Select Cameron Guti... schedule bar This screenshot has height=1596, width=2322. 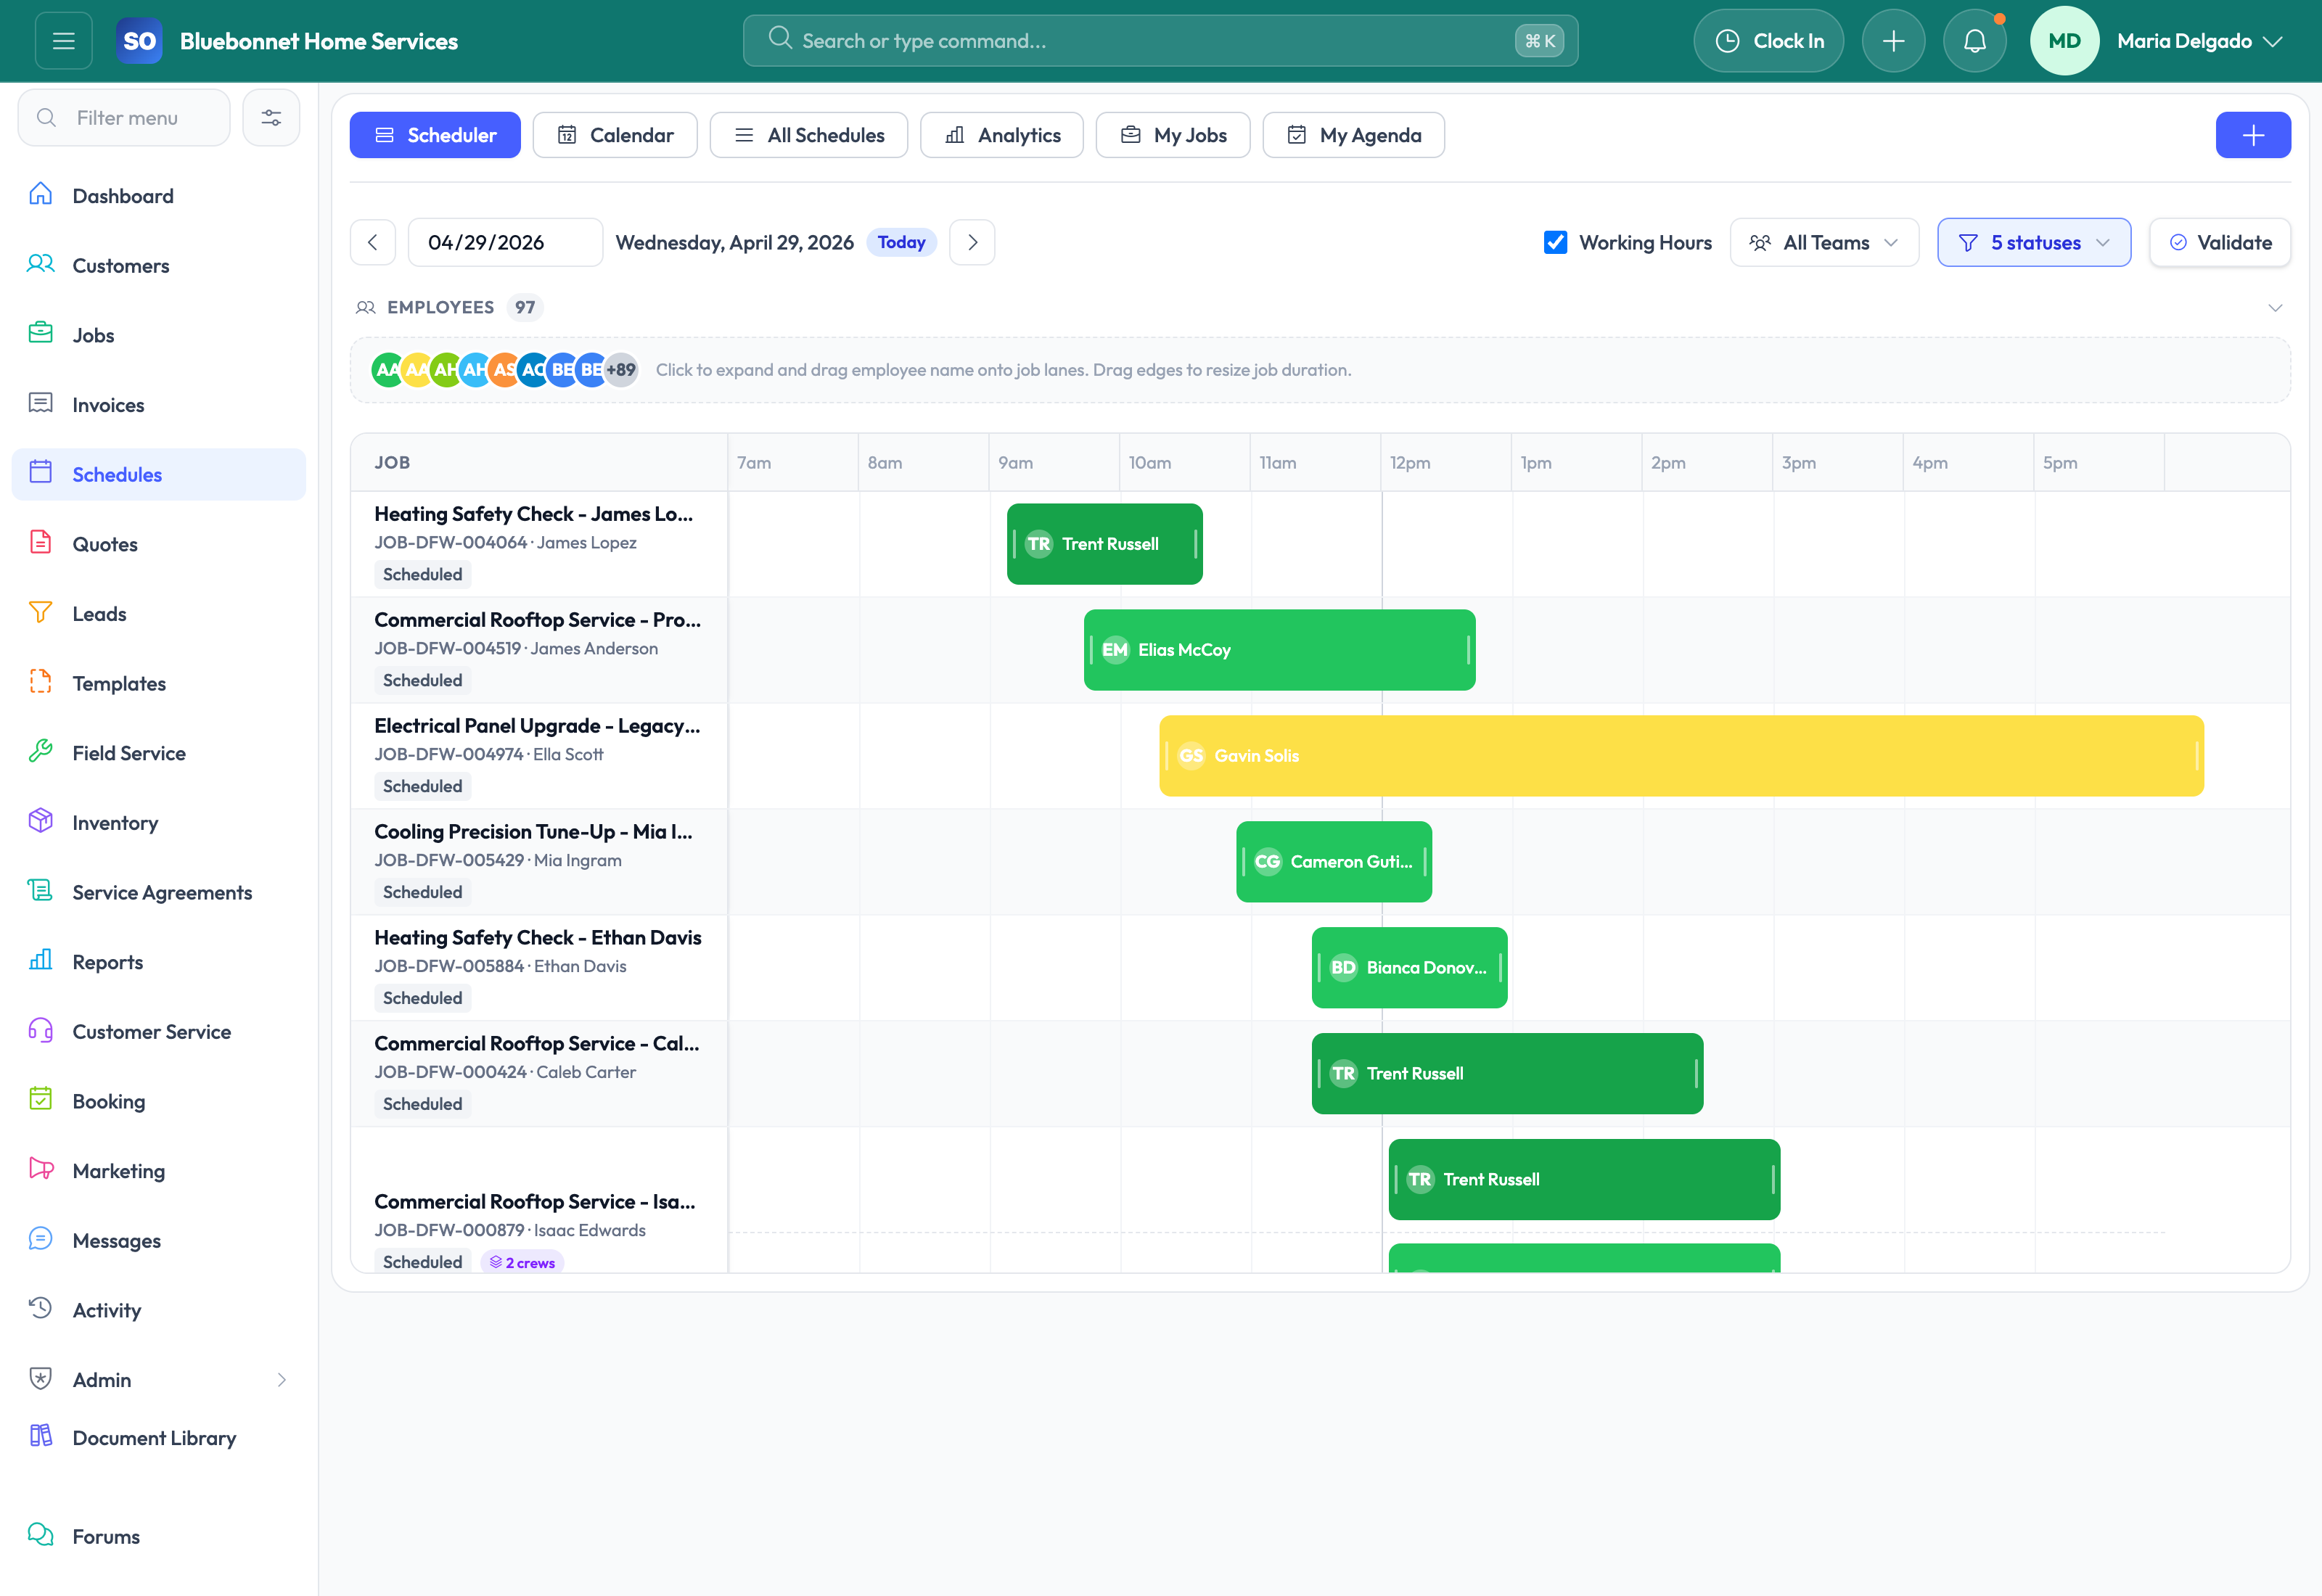coord(1333,862)
